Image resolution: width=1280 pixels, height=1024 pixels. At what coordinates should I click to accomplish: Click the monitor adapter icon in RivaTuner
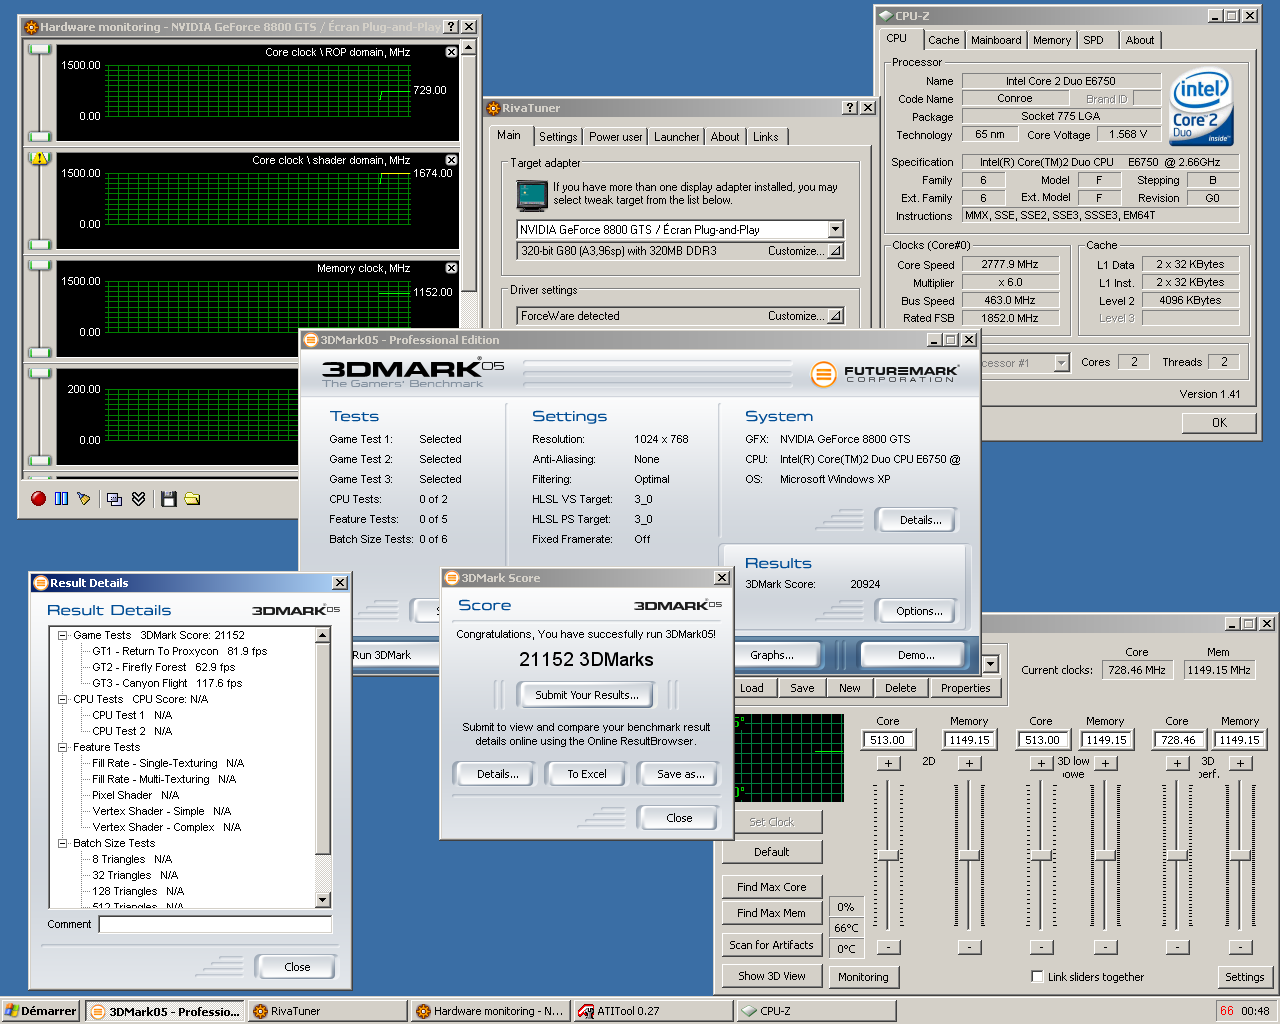pyautogui.click(x=532, y=194)
